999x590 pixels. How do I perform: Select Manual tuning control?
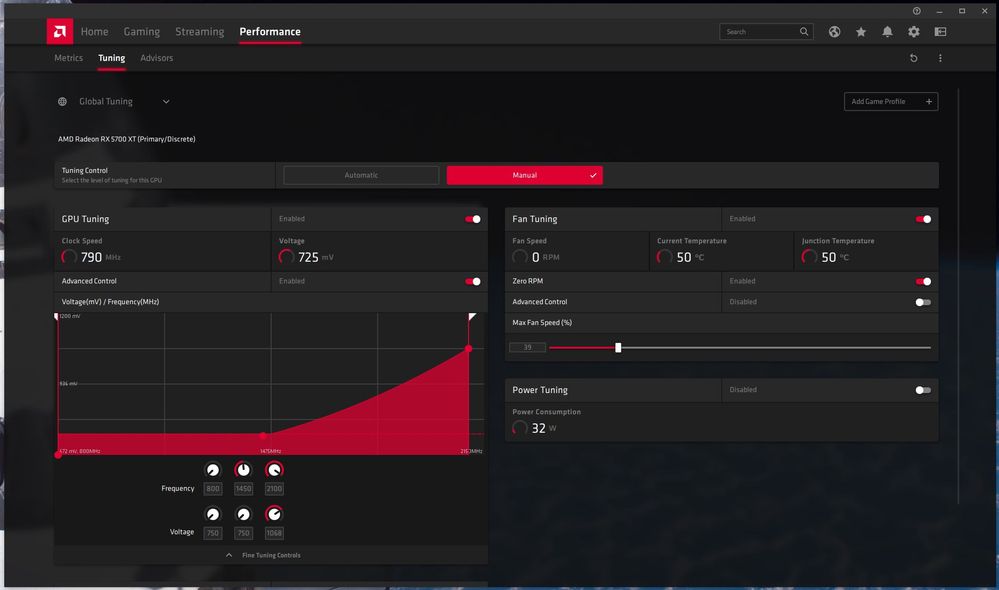524,175
